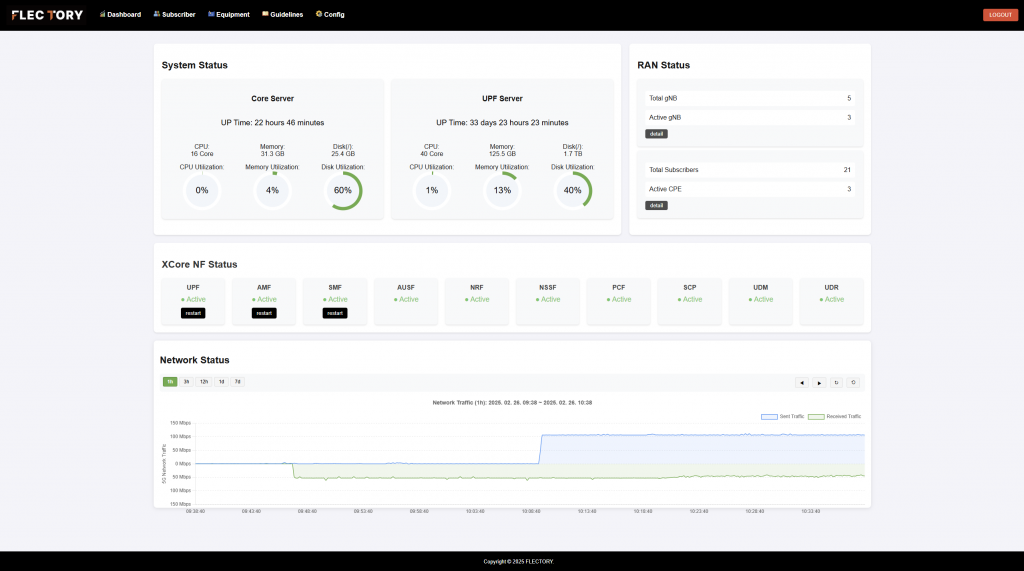This screenshot has height=571, width=1024.
Task: Click the Active CPE row
Action: [x=750, y=189]
